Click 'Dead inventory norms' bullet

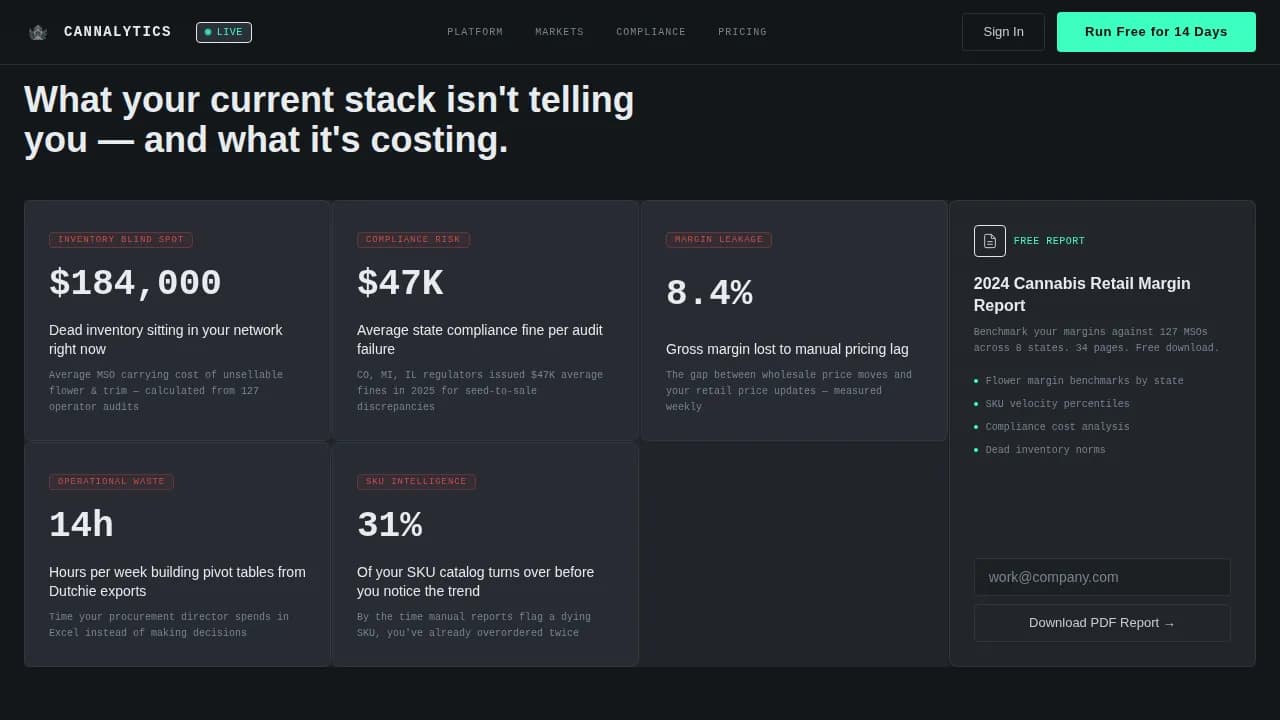1045,450
